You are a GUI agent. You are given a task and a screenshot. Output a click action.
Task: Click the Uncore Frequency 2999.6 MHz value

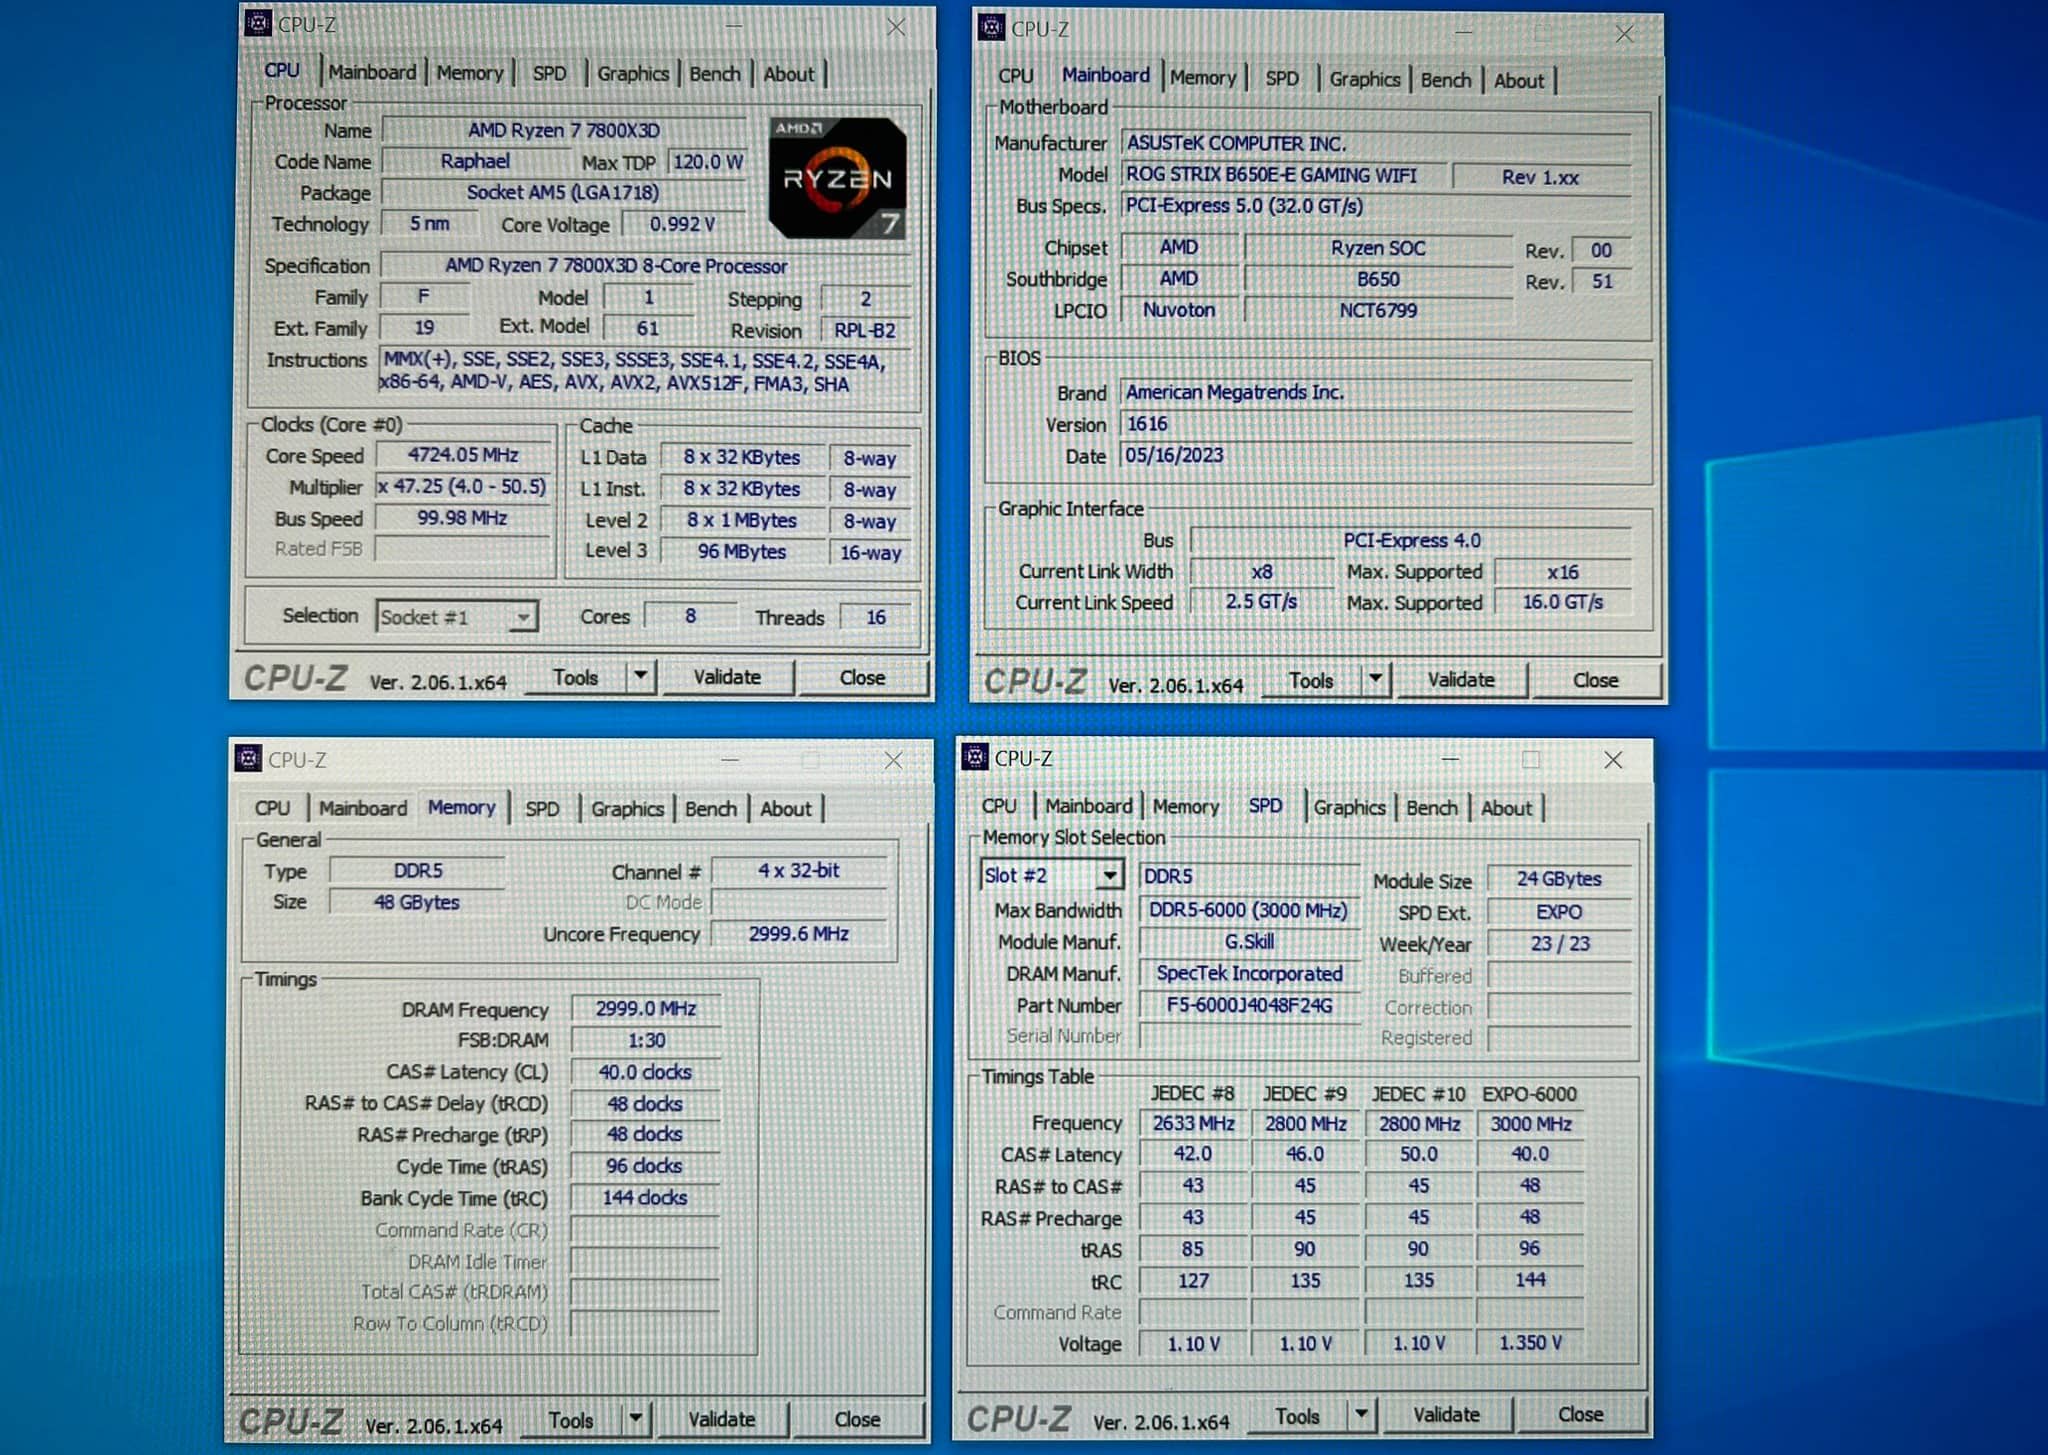tap(799, 934)
